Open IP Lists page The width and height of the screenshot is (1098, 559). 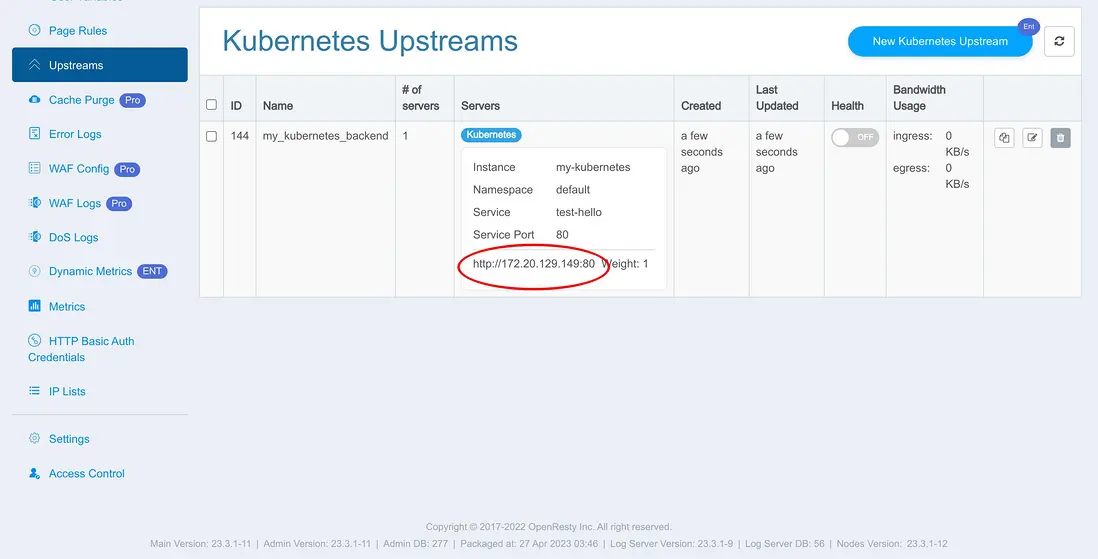[67, 392]
